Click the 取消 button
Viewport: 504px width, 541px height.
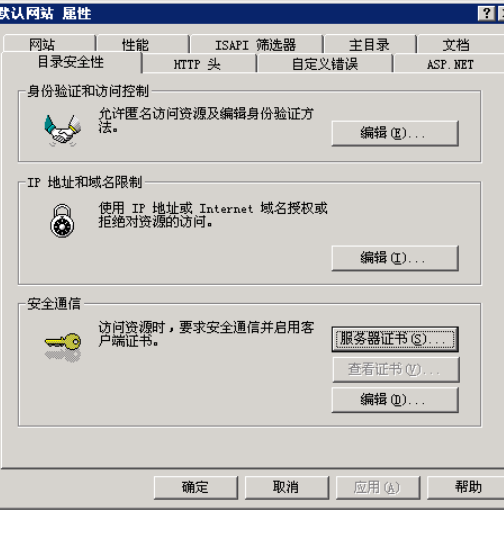(x=287, y=488)
